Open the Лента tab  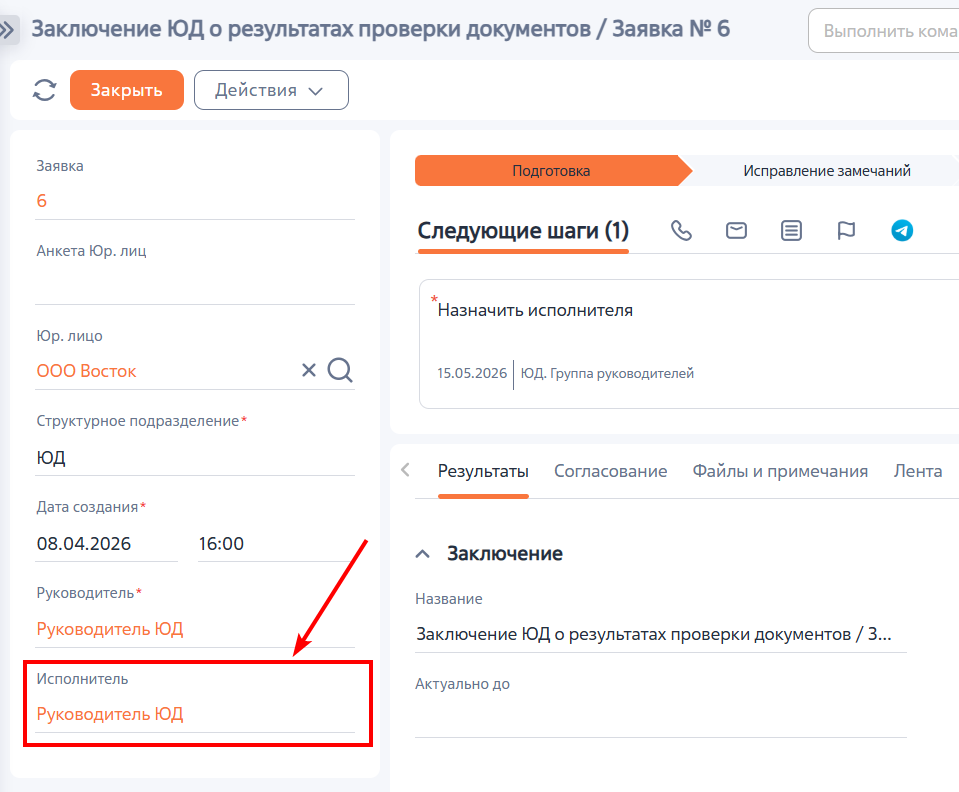tap(917, 472)
